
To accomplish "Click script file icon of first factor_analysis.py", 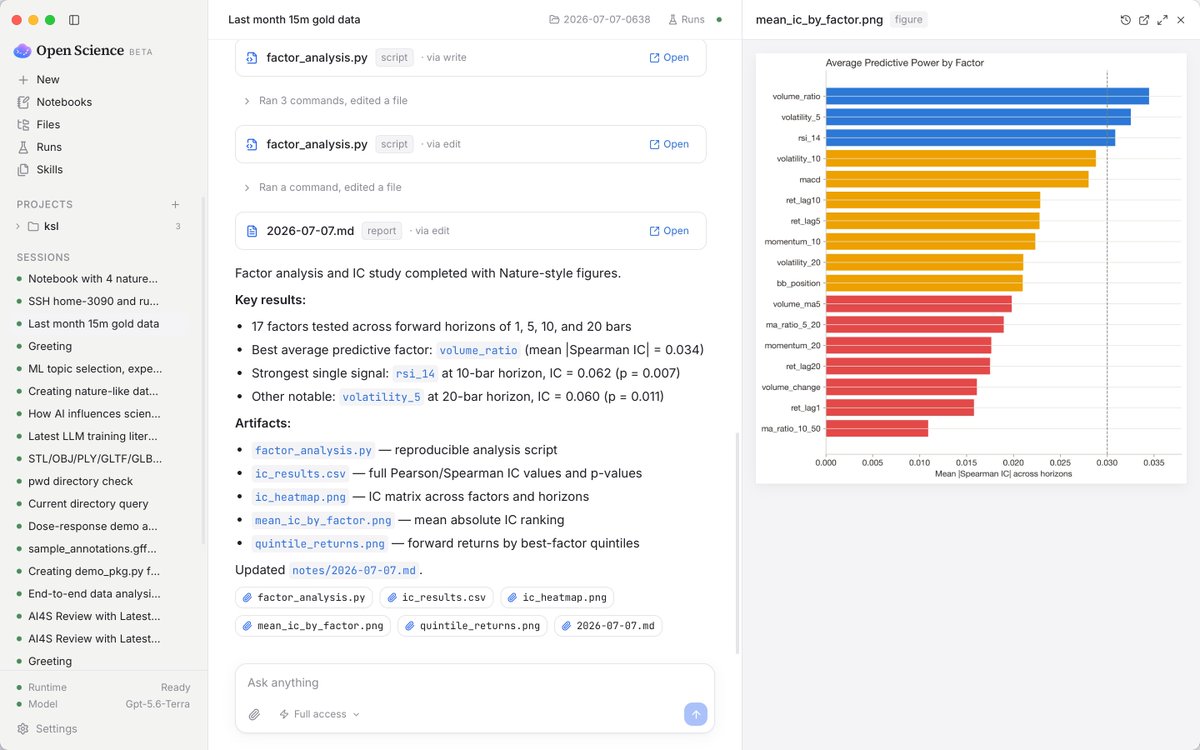I will [x=253, y=58].
